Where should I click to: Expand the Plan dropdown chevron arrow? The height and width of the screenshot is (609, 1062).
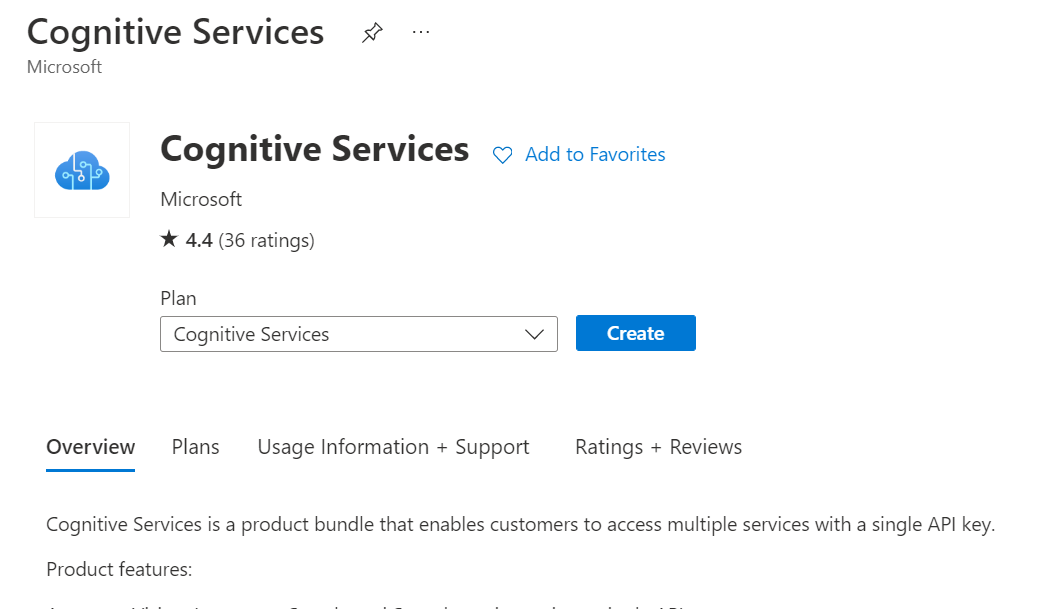pyautogui.click(x=534, y=335)
